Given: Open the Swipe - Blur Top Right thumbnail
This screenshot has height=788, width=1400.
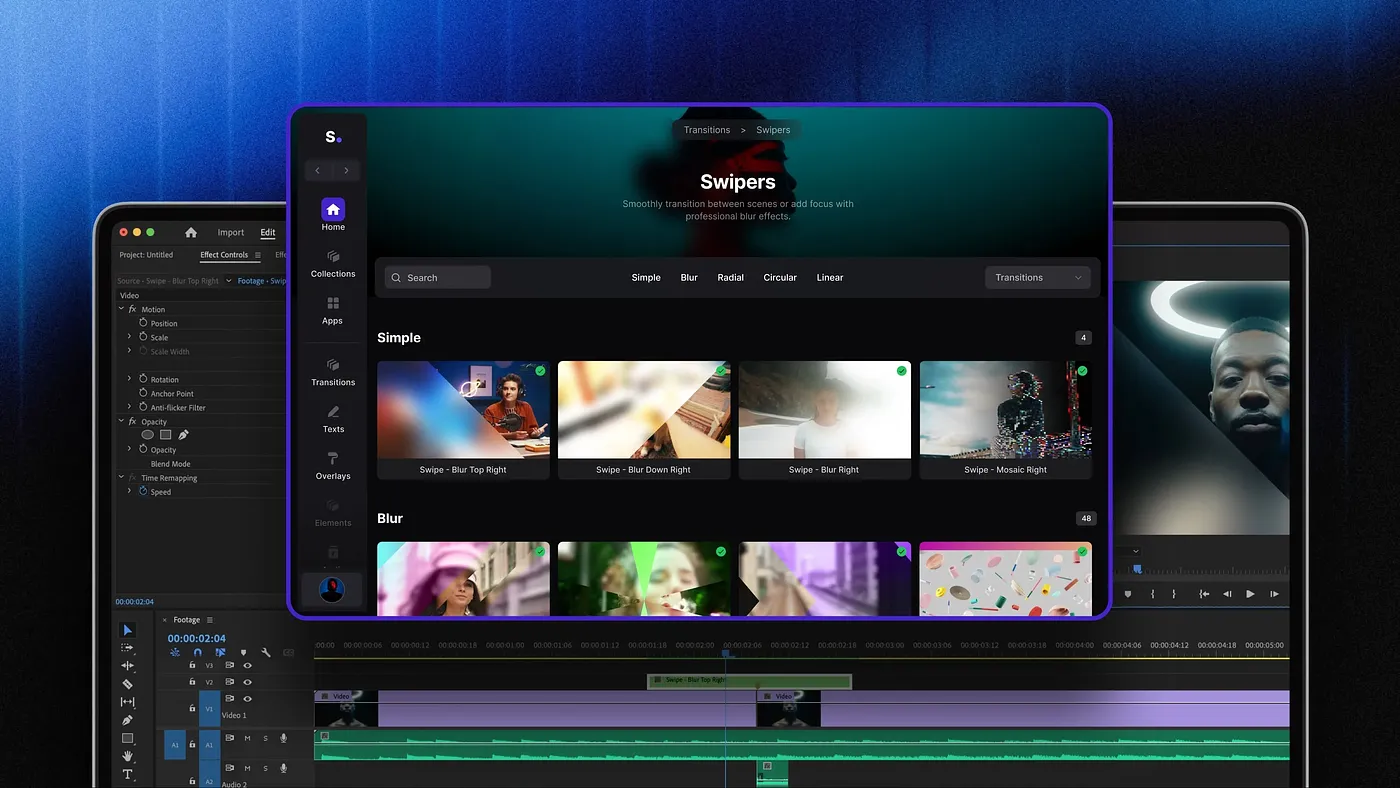Looking at the screenshot, I should coord(463,410).
